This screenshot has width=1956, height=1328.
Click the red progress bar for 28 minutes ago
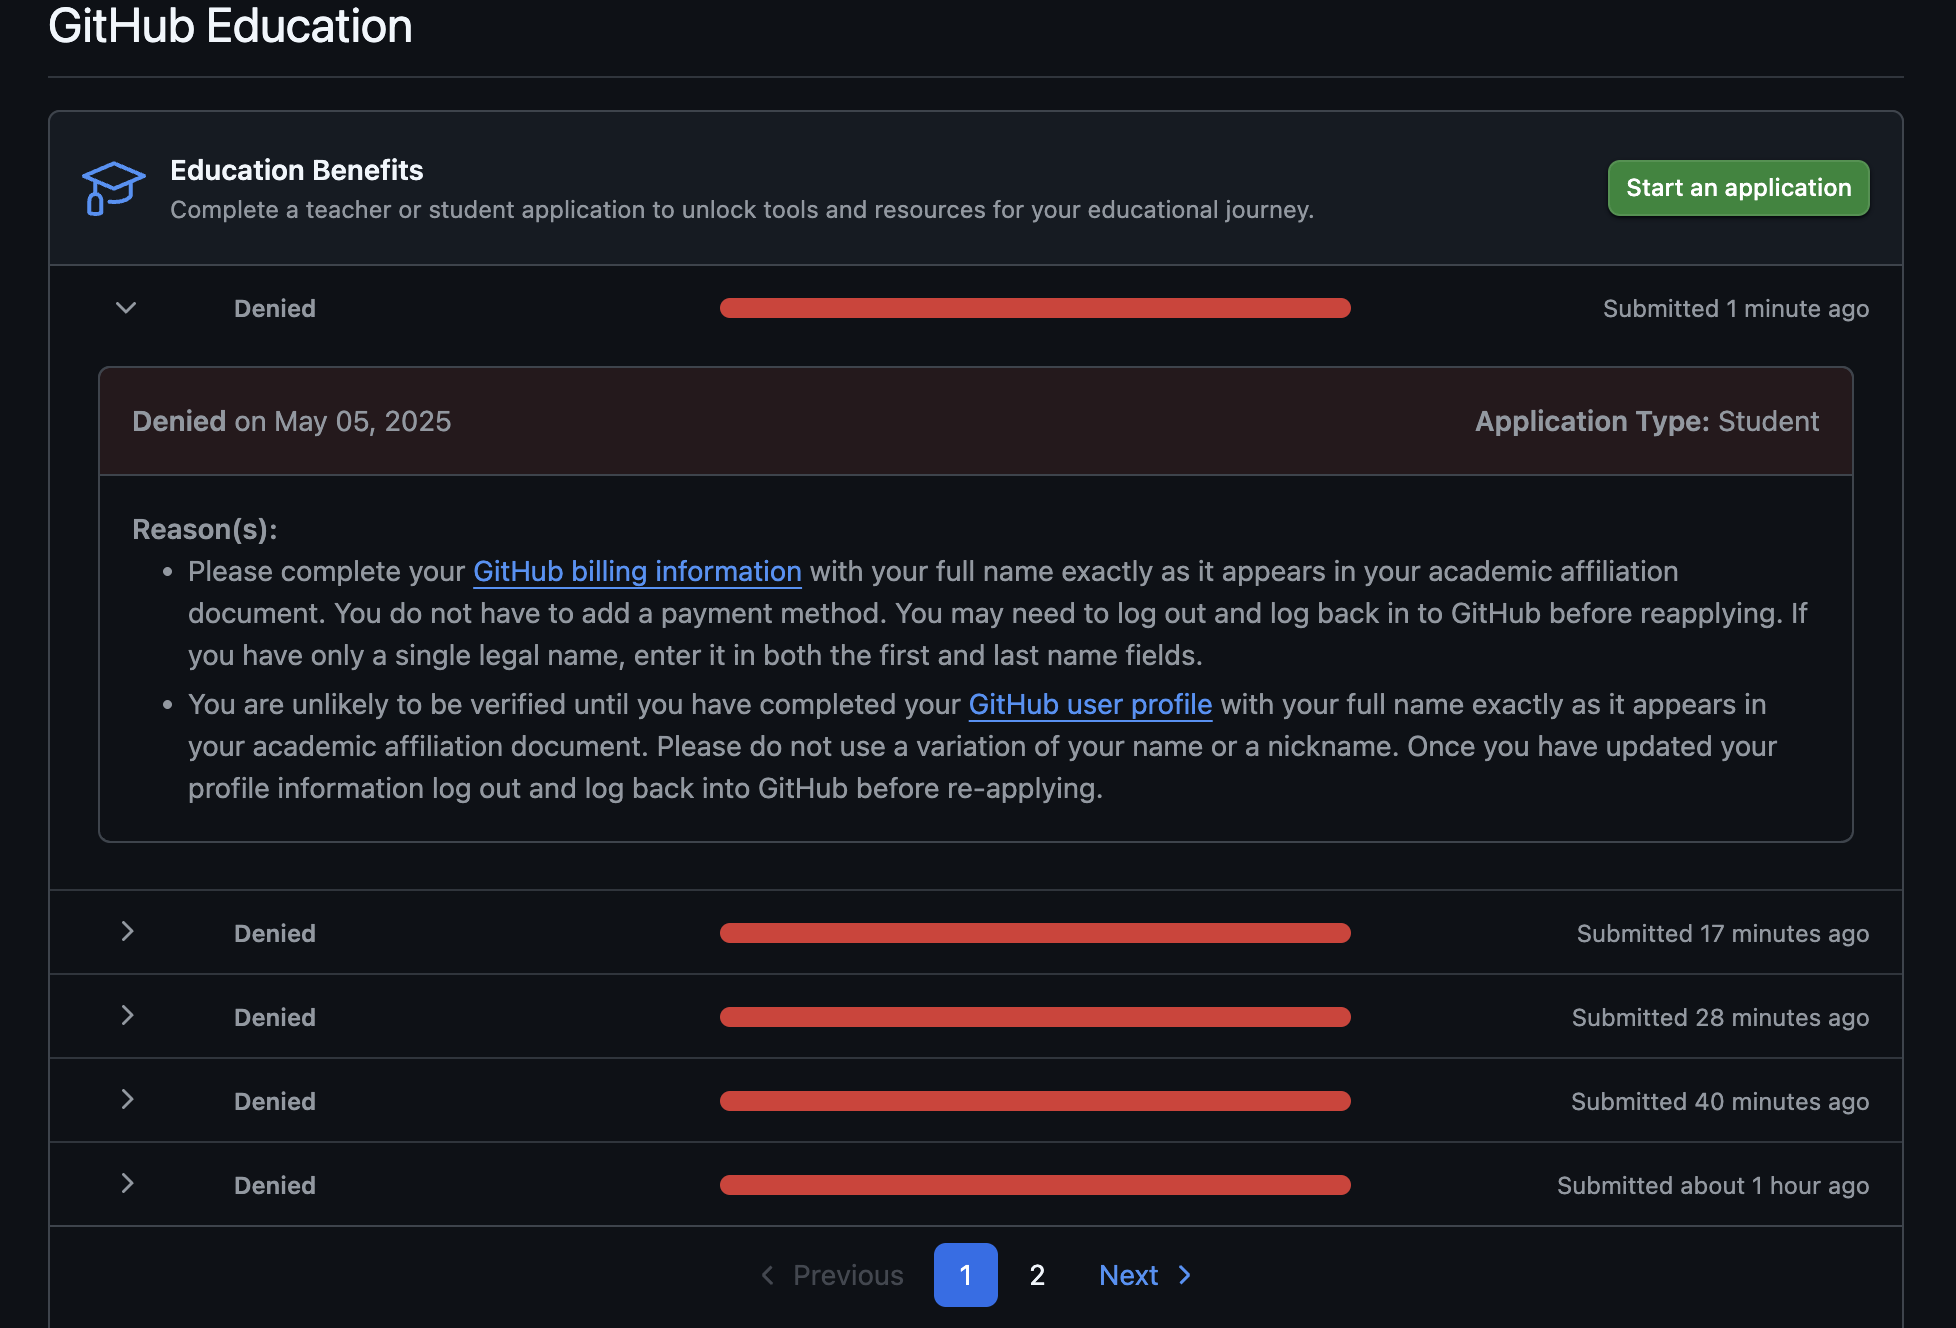[1035, 1017]
